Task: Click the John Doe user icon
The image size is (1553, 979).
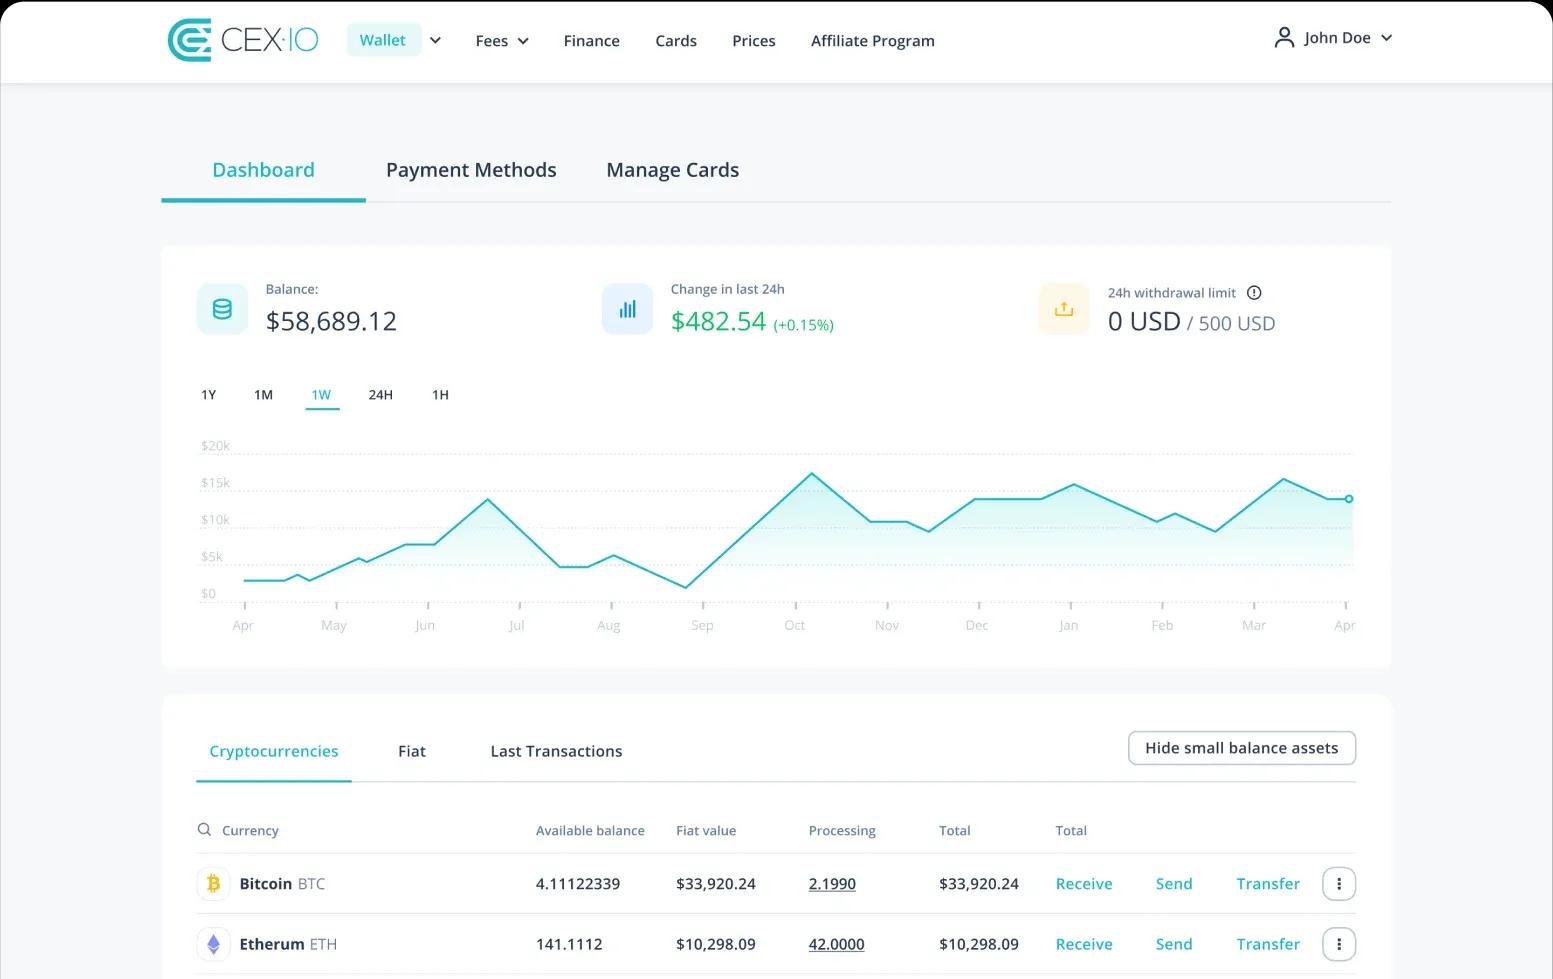Action: pyautogui.click(x=1284, y=38)
